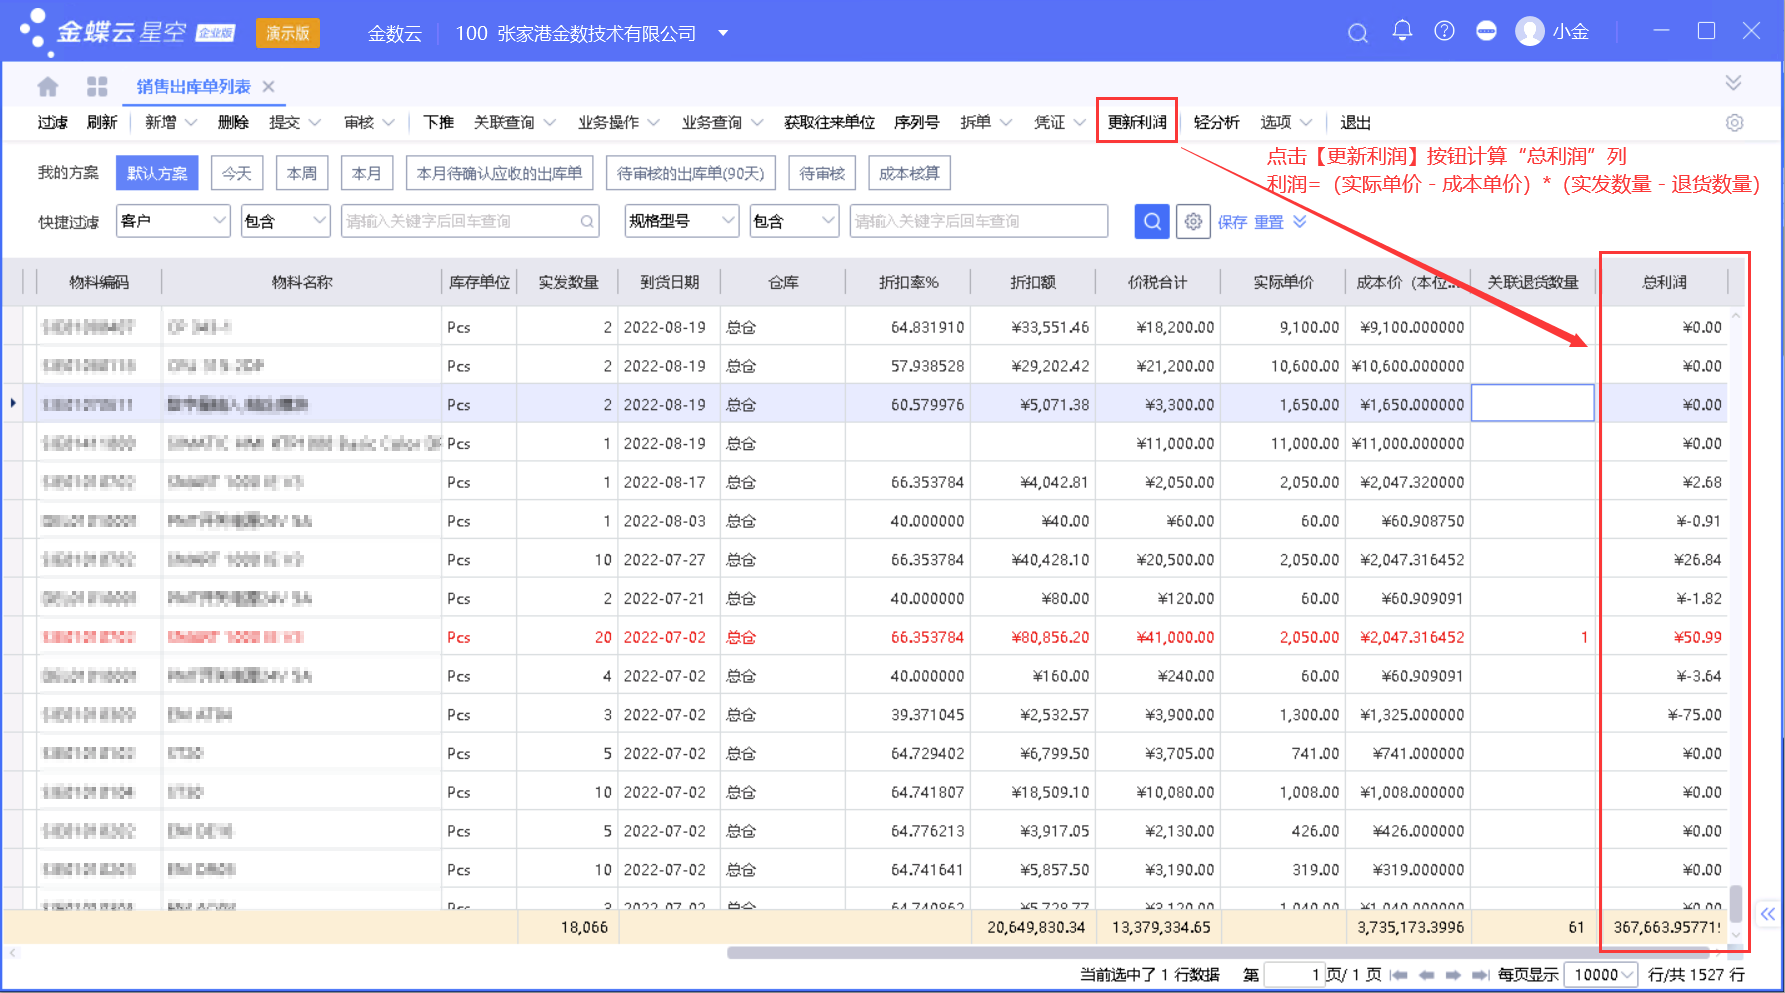Click the page number input field
Viewport: 1785px width, 993px height.
[1295, 974]
